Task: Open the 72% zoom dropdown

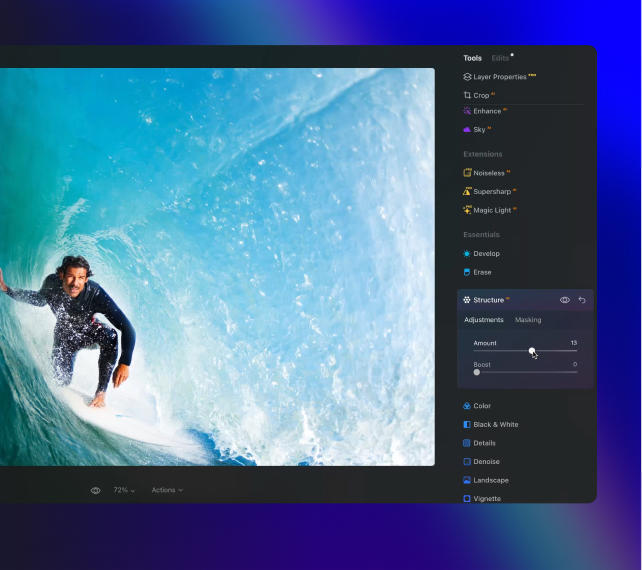Action: click(x=124, y=490)
